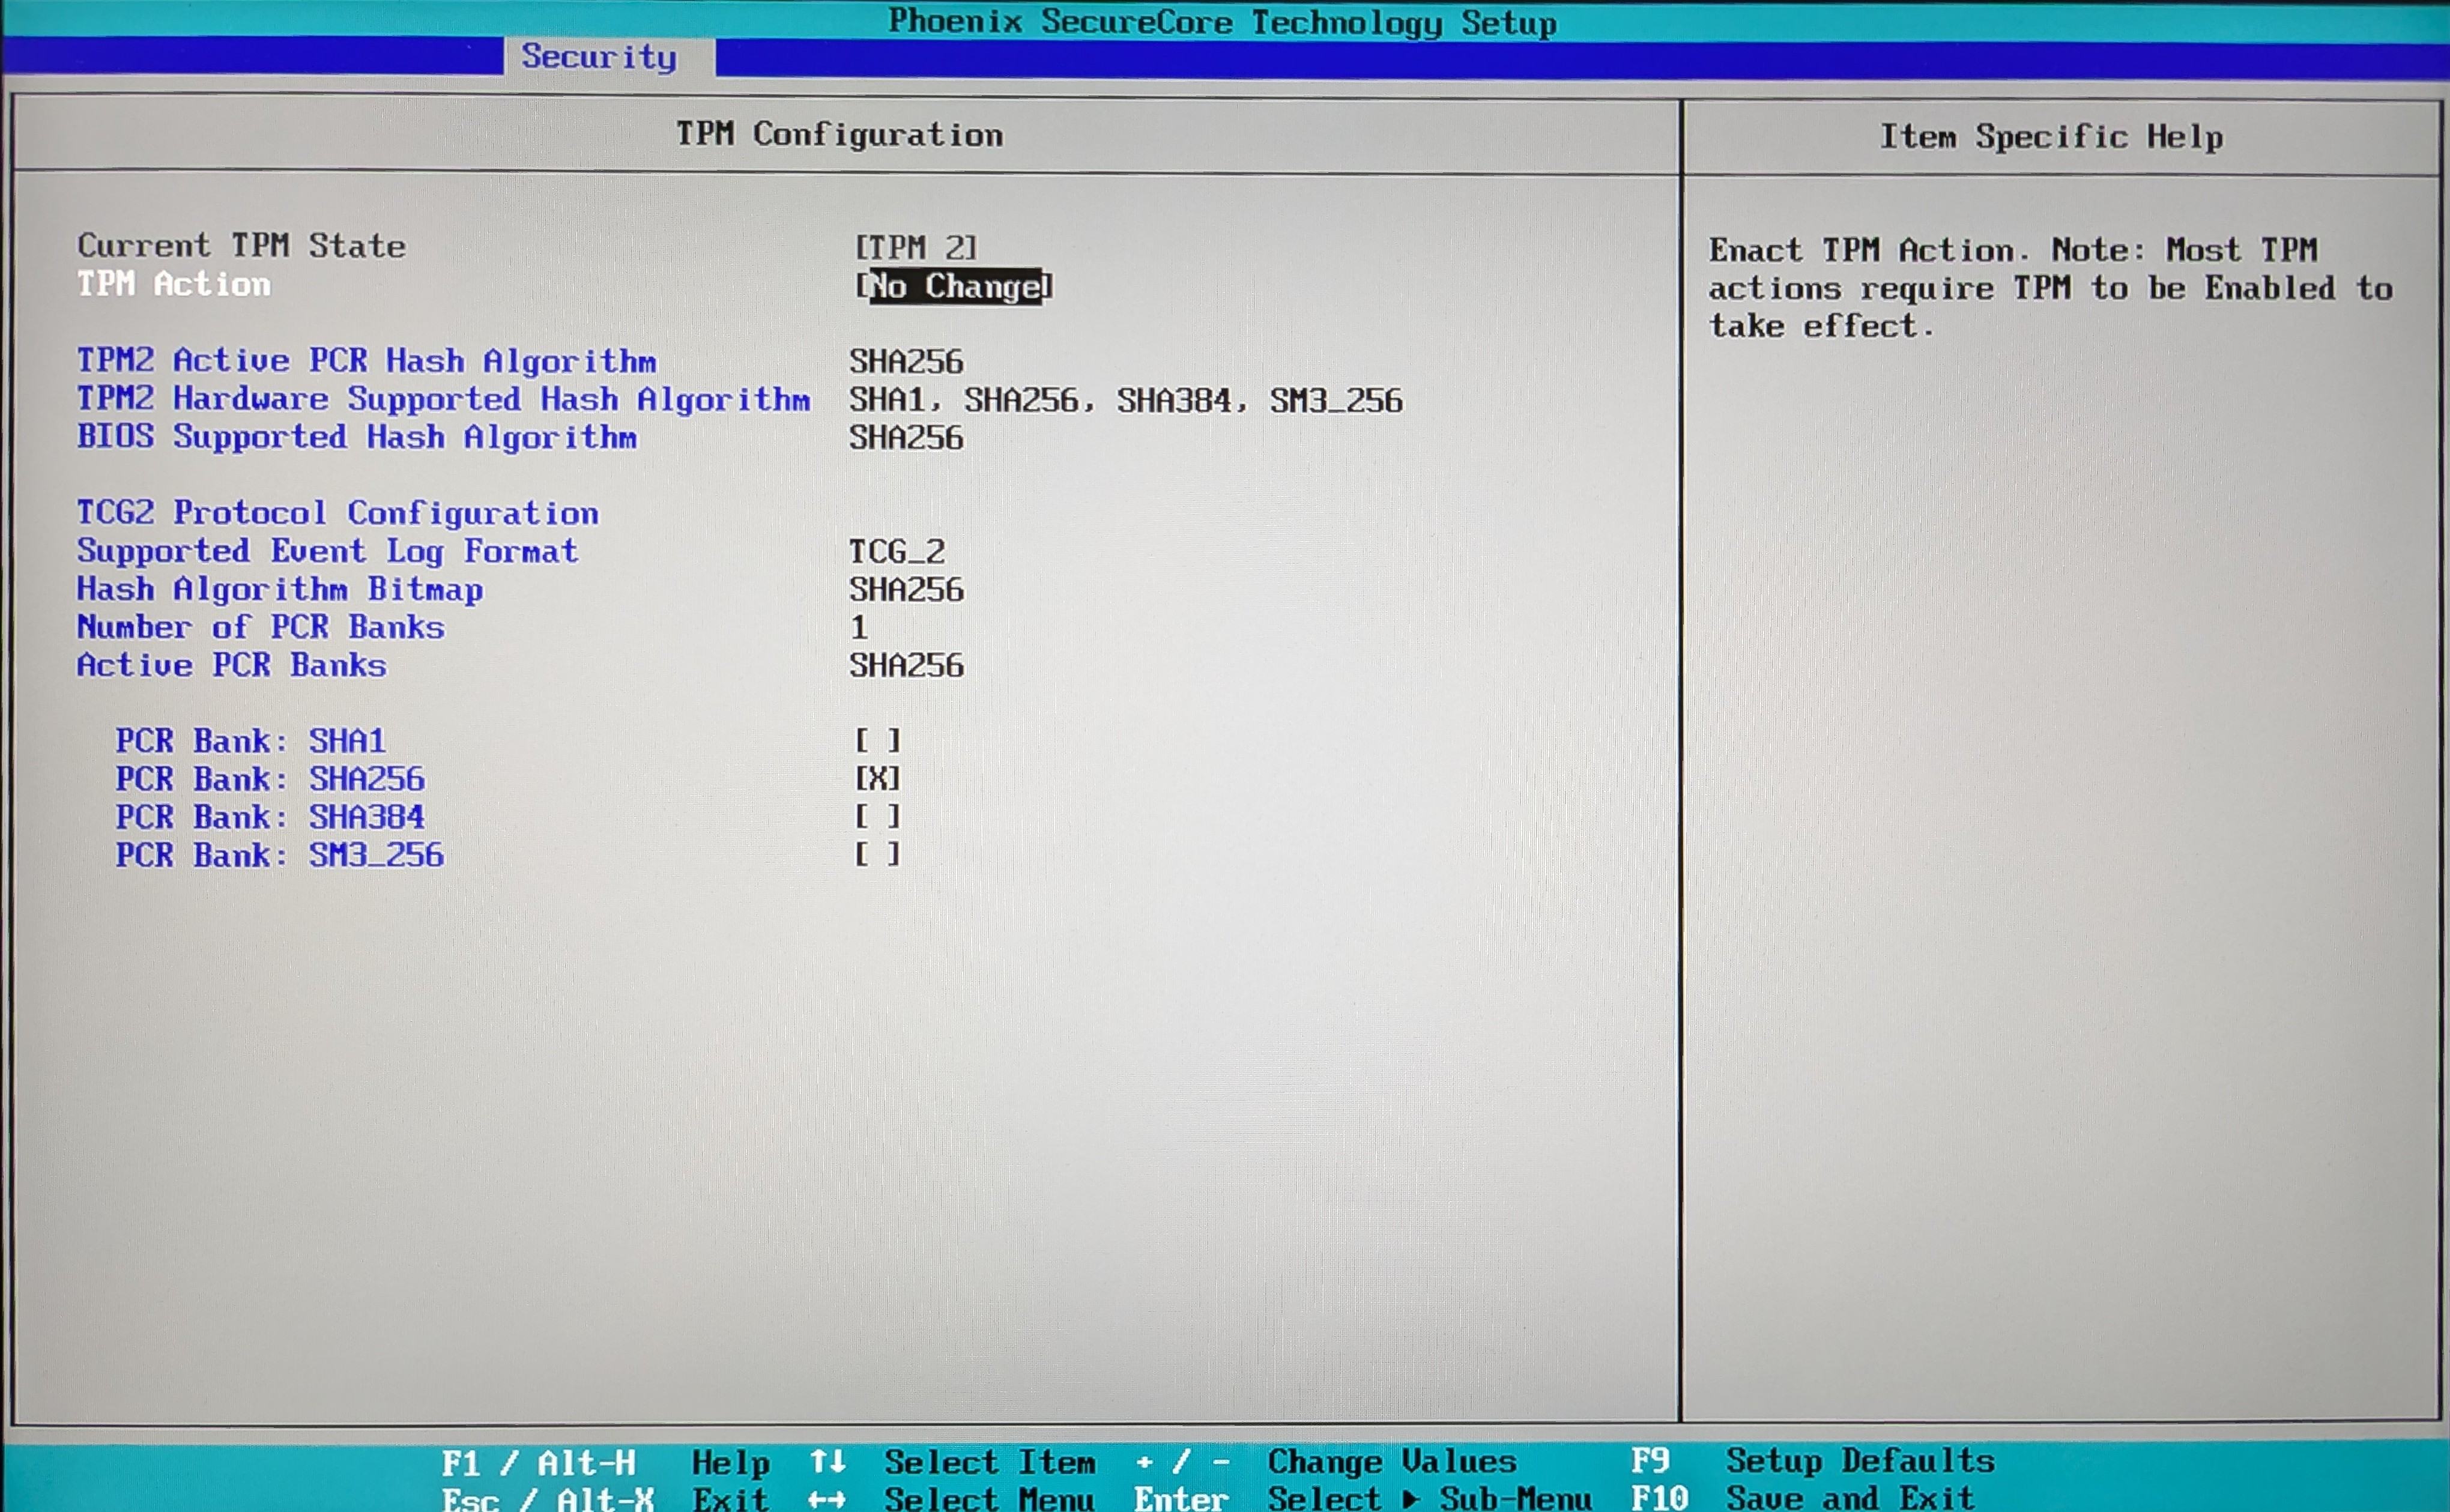Select TCG2 Protocol Configuration heading
Viewport: 2450px width, 1512px height.
point(338,513)
